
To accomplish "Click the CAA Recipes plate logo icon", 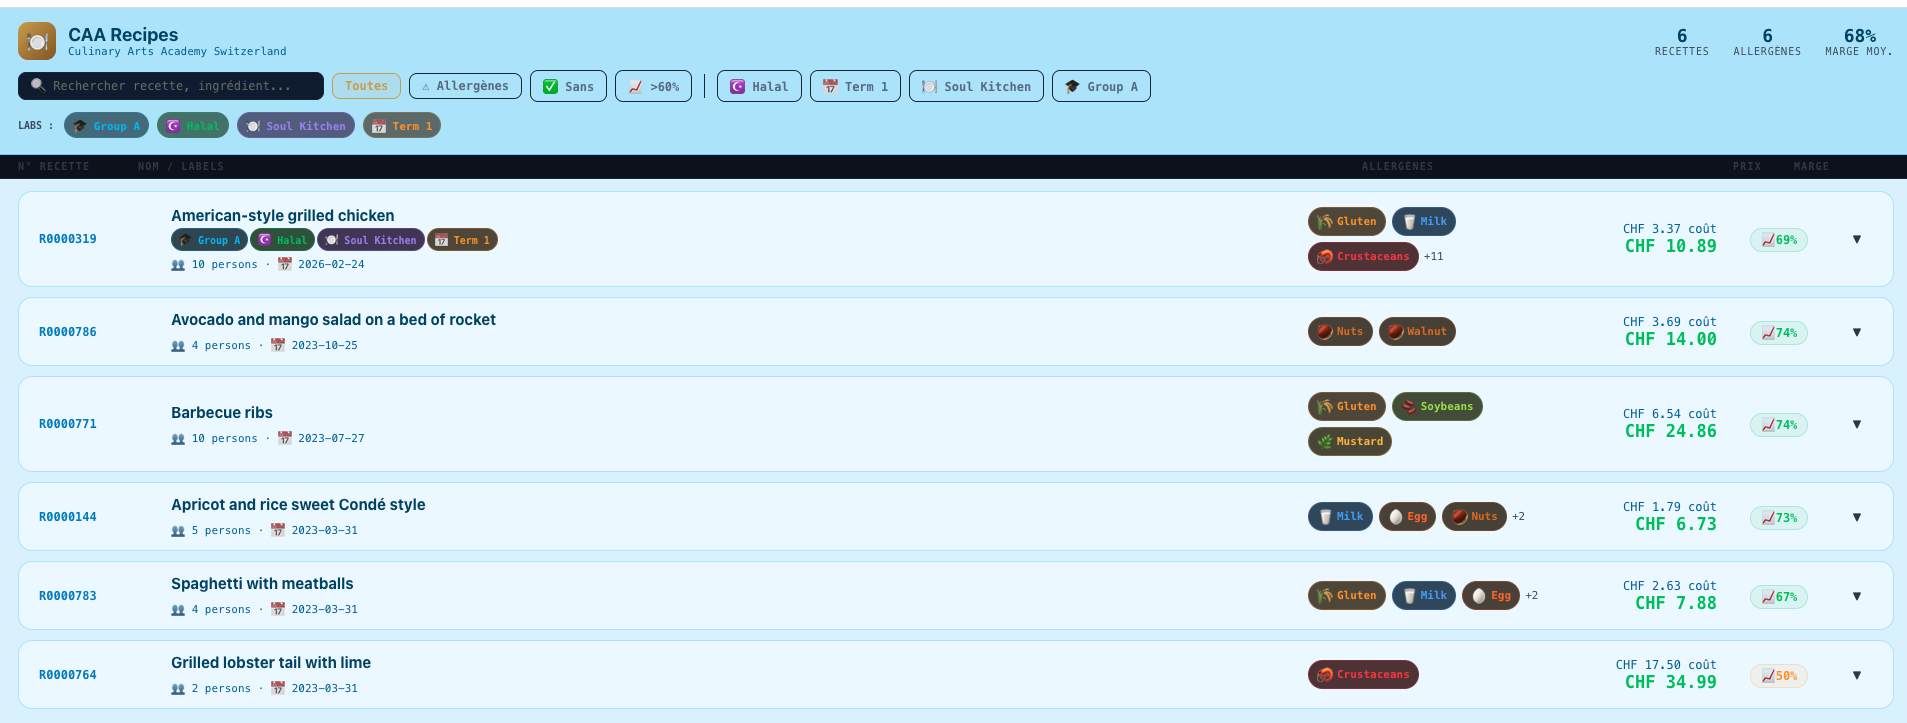I will click(x=37, y=41).
